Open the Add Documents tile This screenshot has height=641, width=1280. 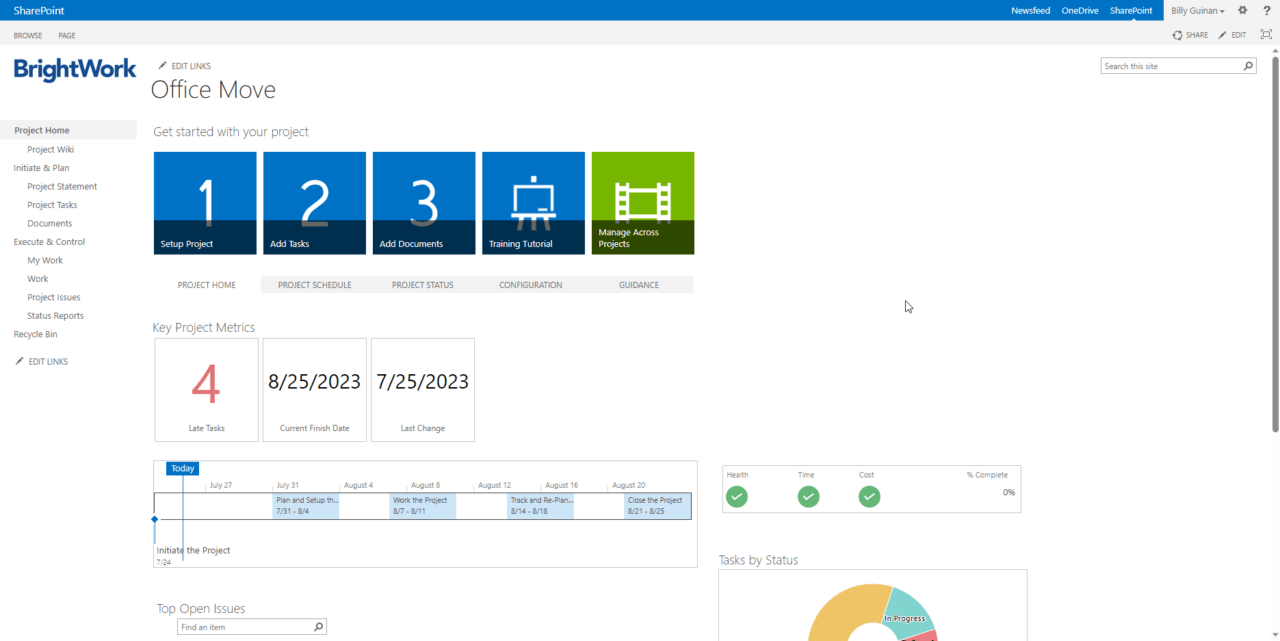pos(423,202)
